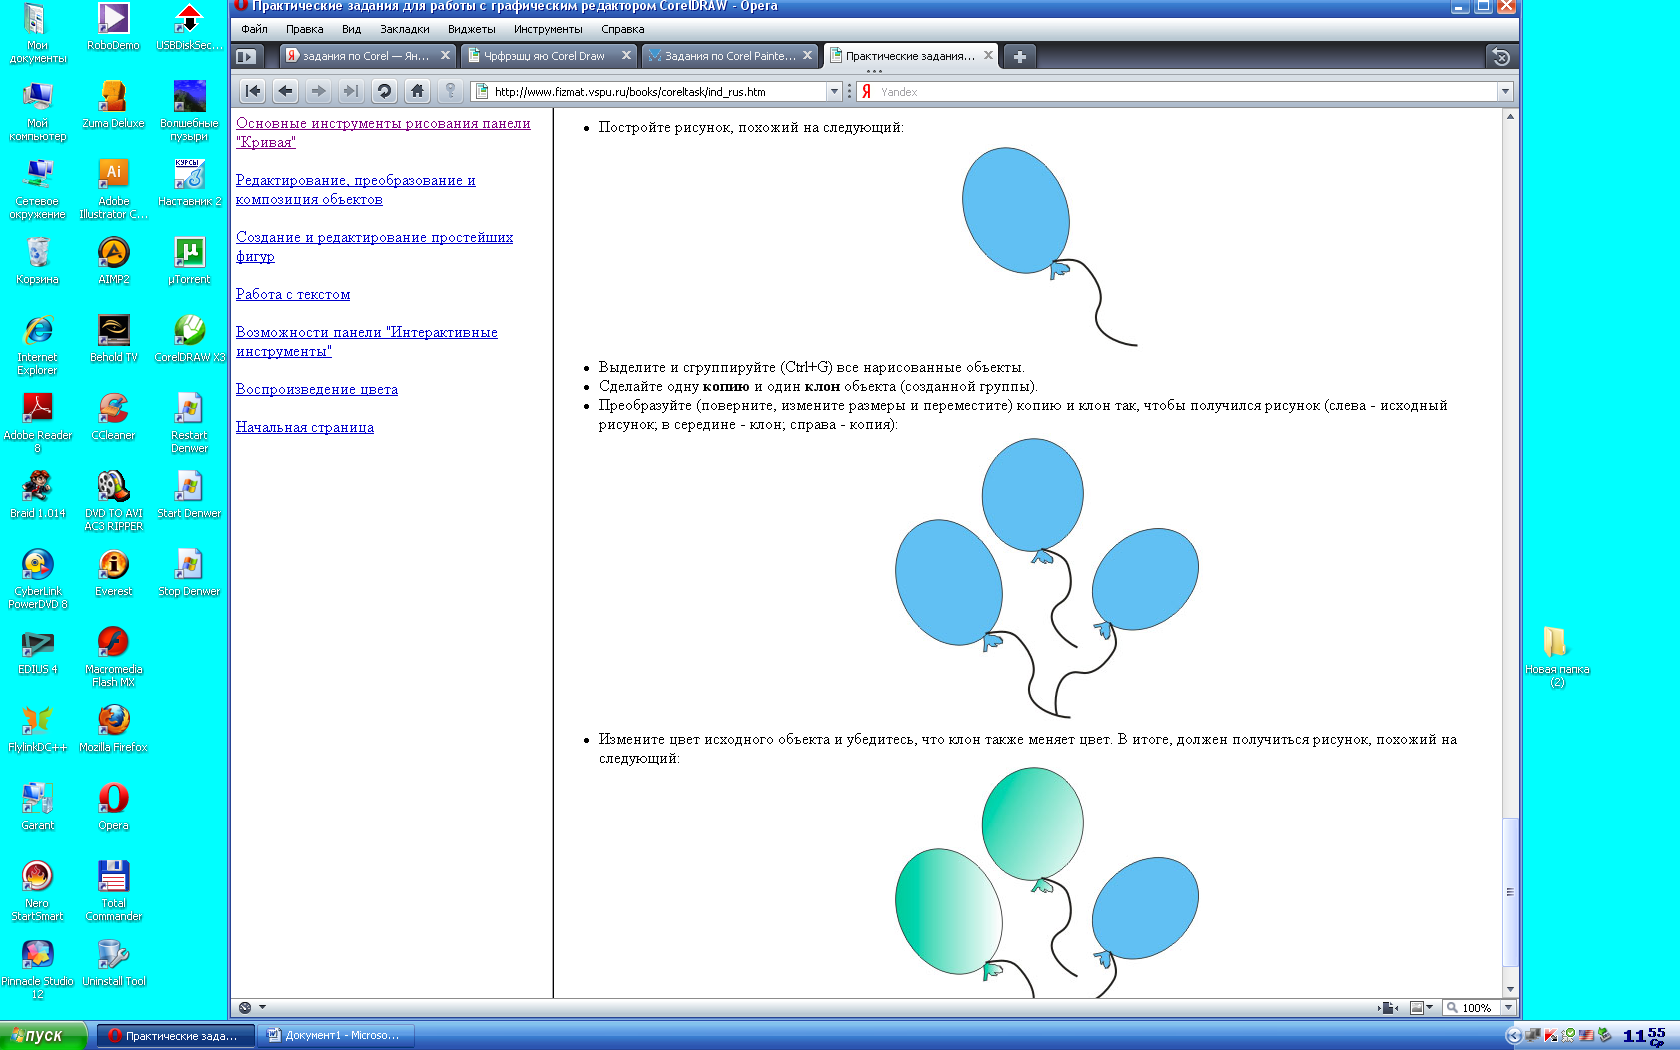Open a new tab with plus button
The height and width of the screenshot is (1050, 1680).
tap(1019, 57)
